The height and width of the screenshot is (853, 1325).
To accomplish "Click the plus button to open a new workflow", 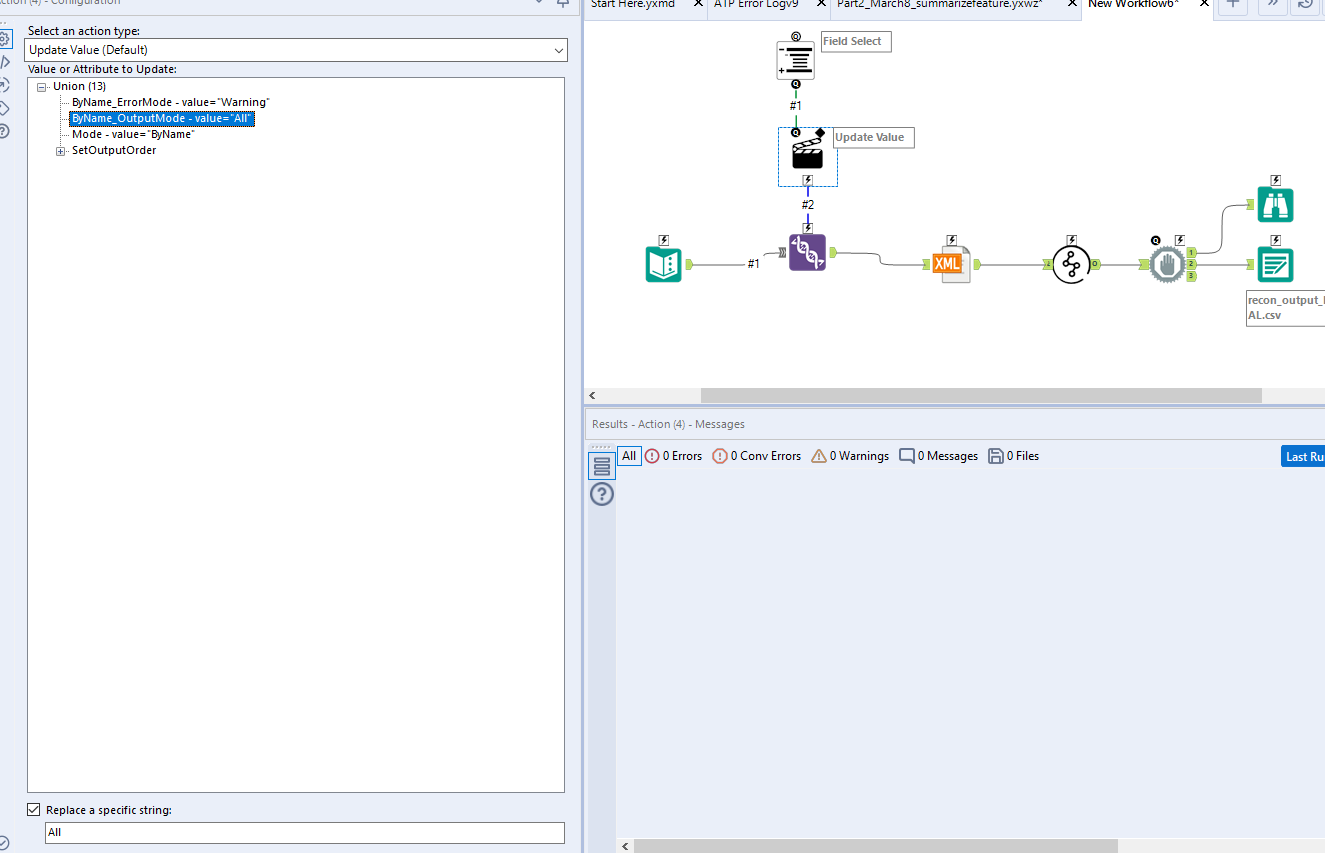I will (1232, 6).
